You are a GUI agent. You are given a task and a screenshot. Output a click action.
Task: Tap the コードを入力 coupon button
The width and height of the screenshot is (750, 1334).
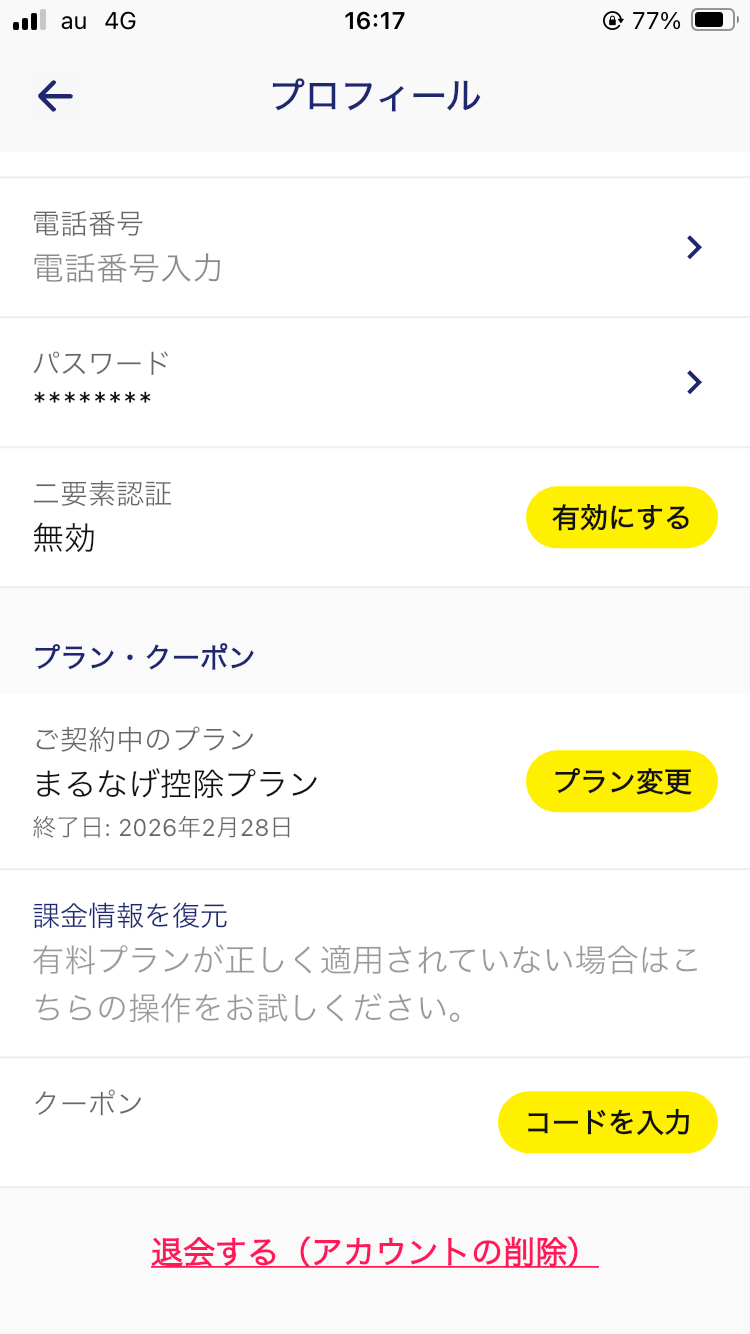608,1122
